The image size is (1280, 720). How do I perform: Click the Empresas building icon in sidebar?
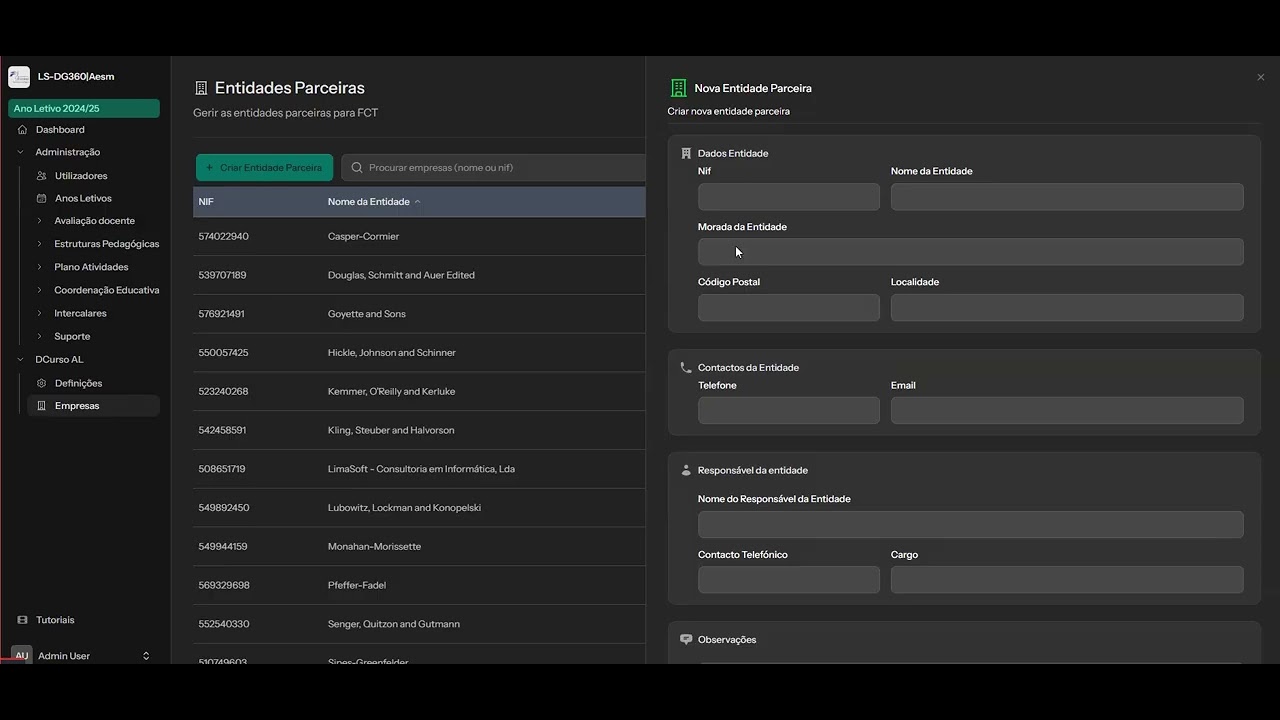[x=41, y=406]
